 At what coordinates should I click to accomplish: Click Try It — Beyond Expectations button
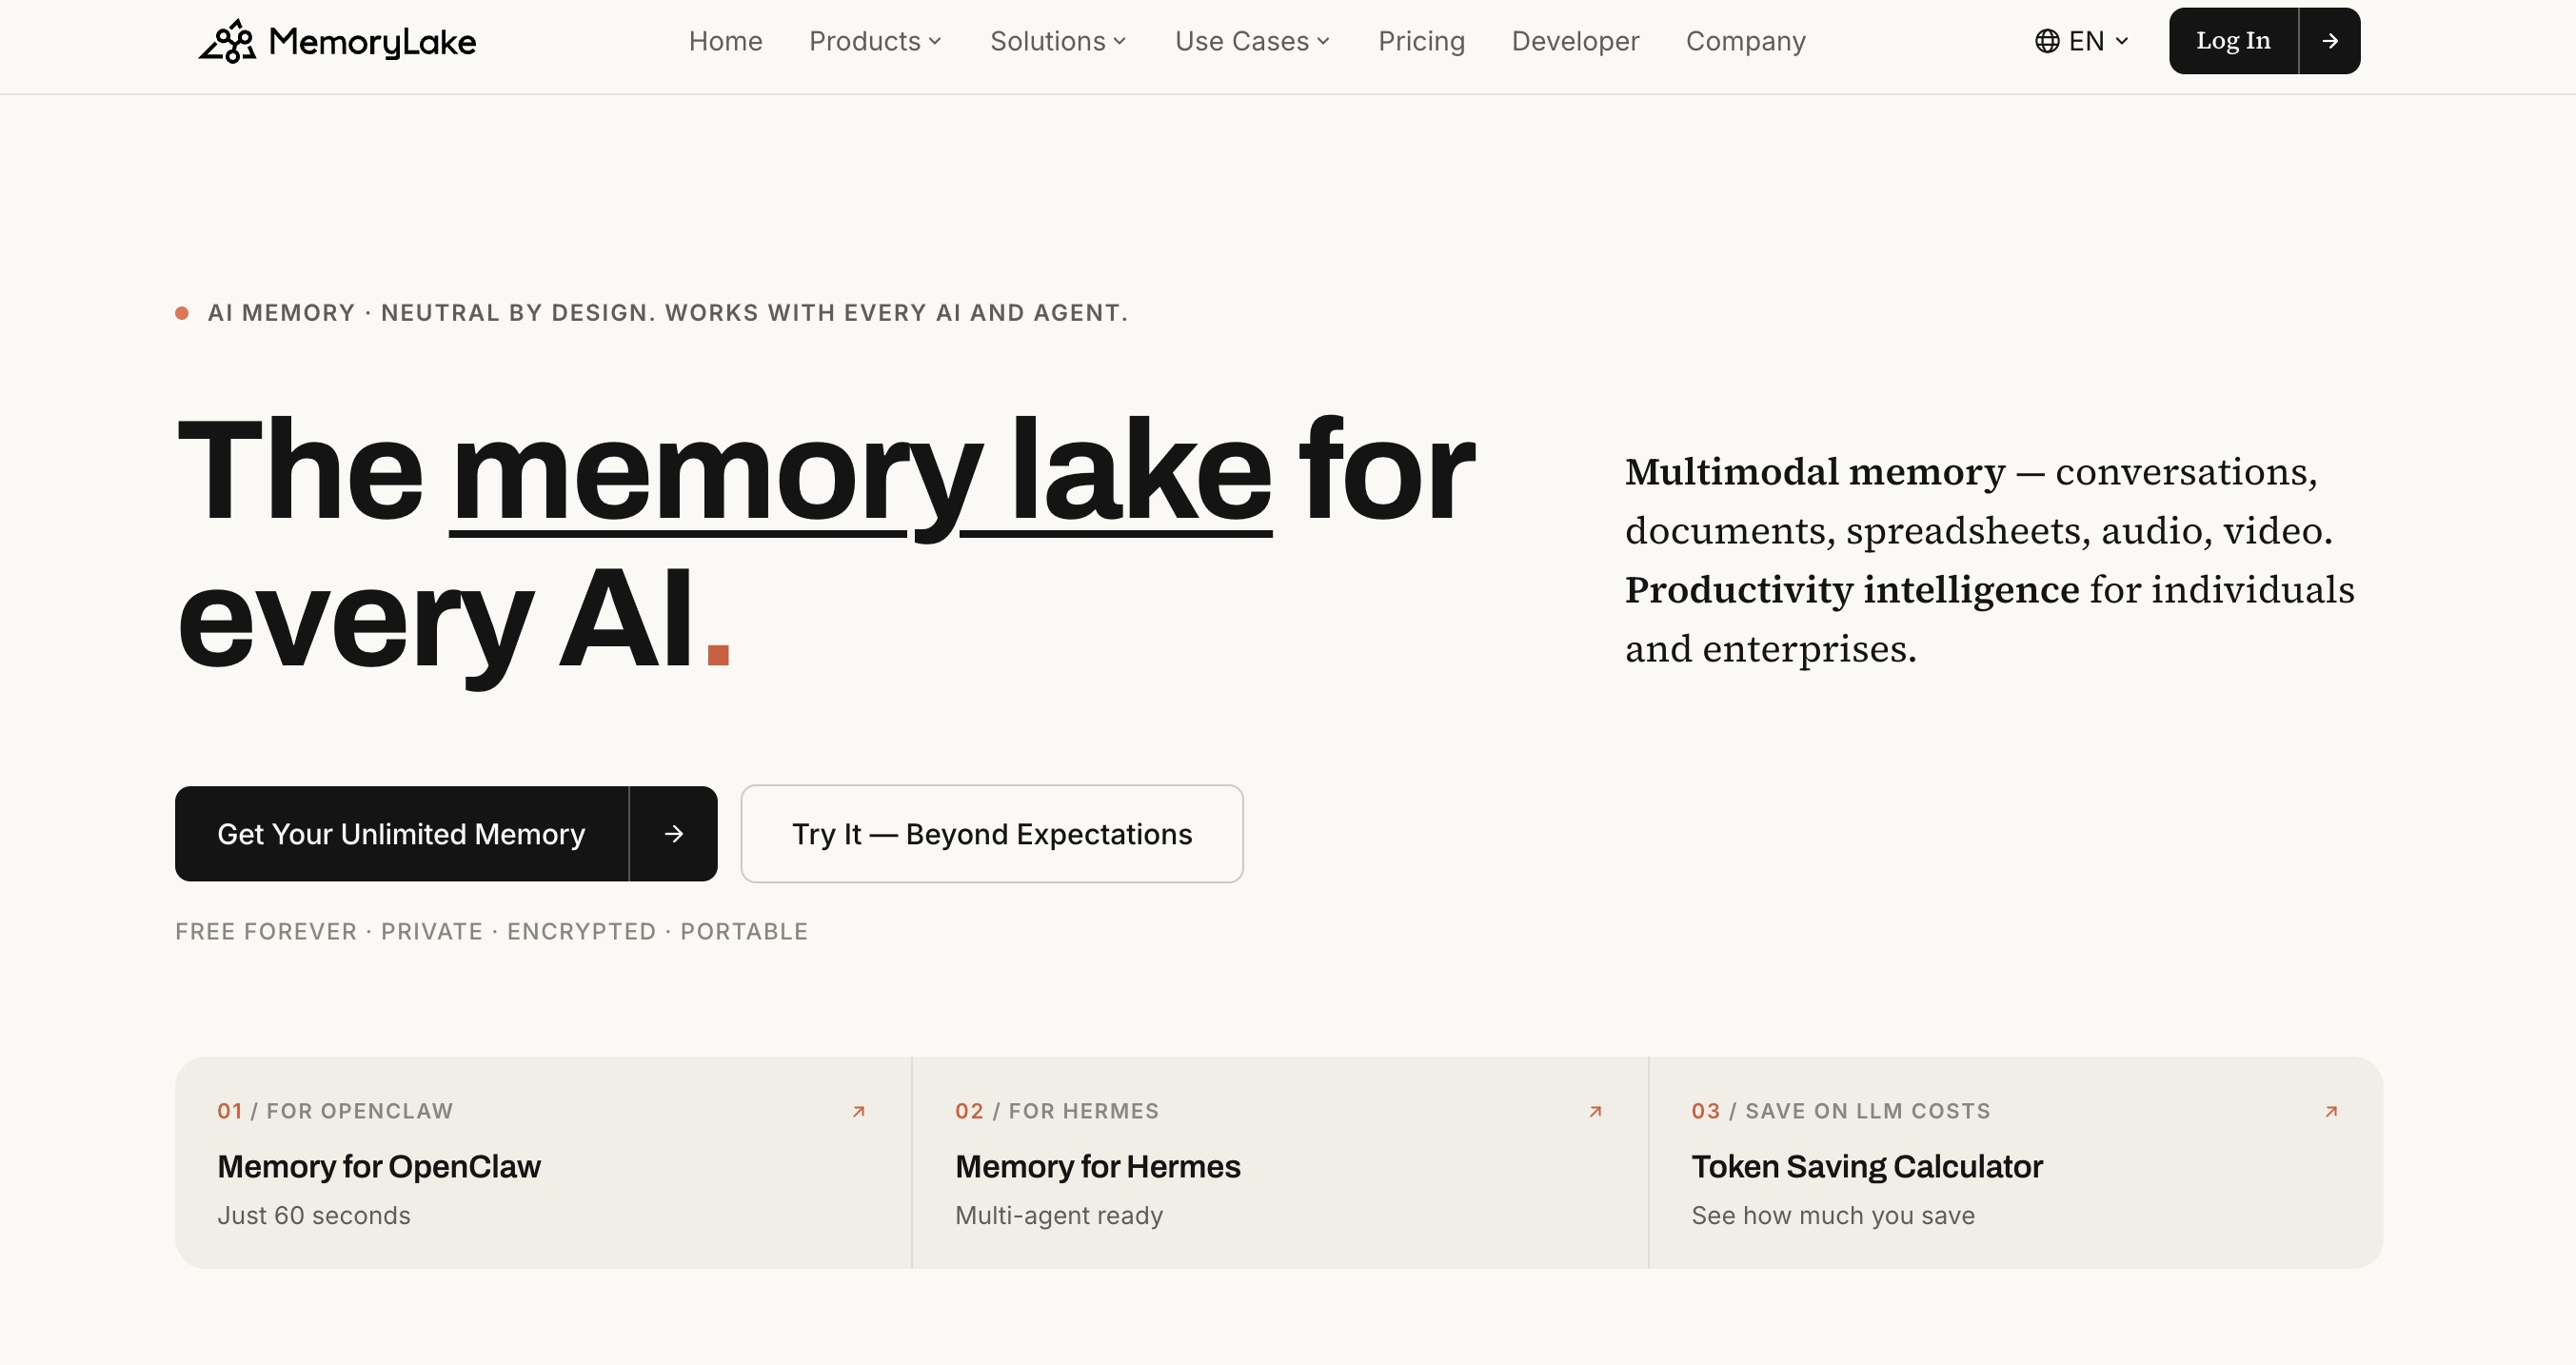[992, 834]
